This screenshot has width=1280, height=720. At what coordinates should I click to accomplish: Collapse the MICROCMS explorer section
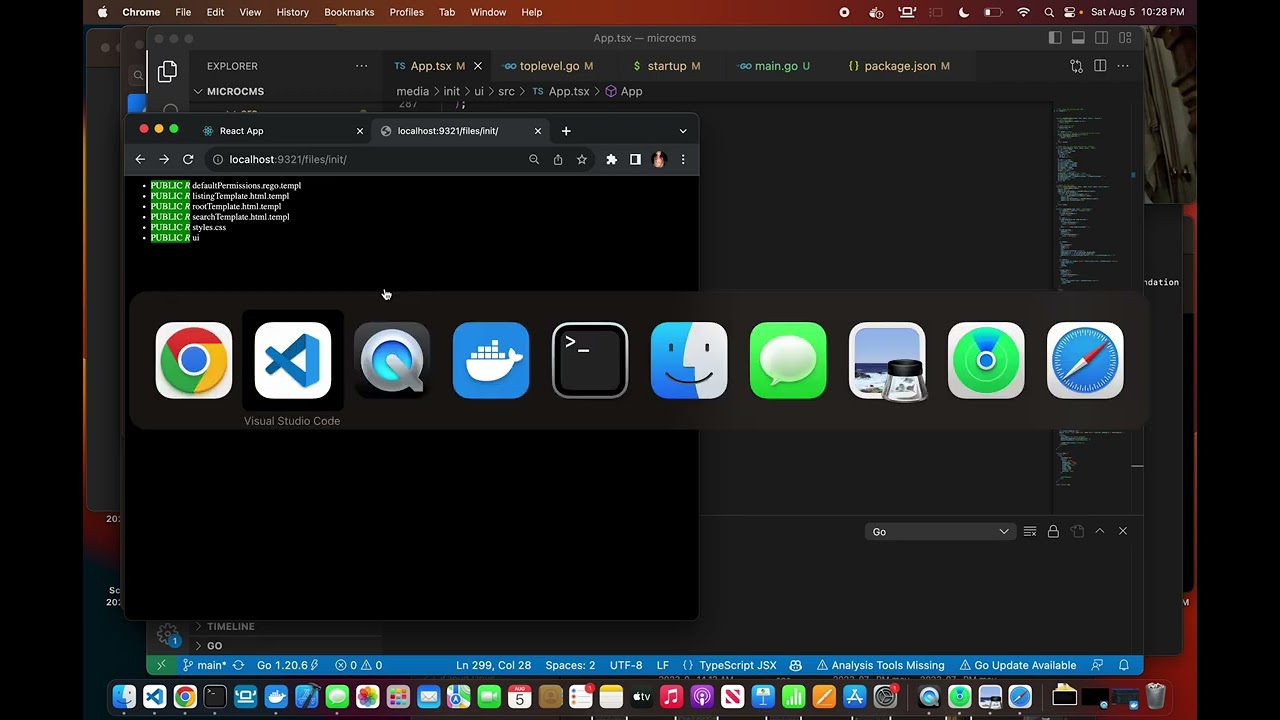tap(235, 91)
